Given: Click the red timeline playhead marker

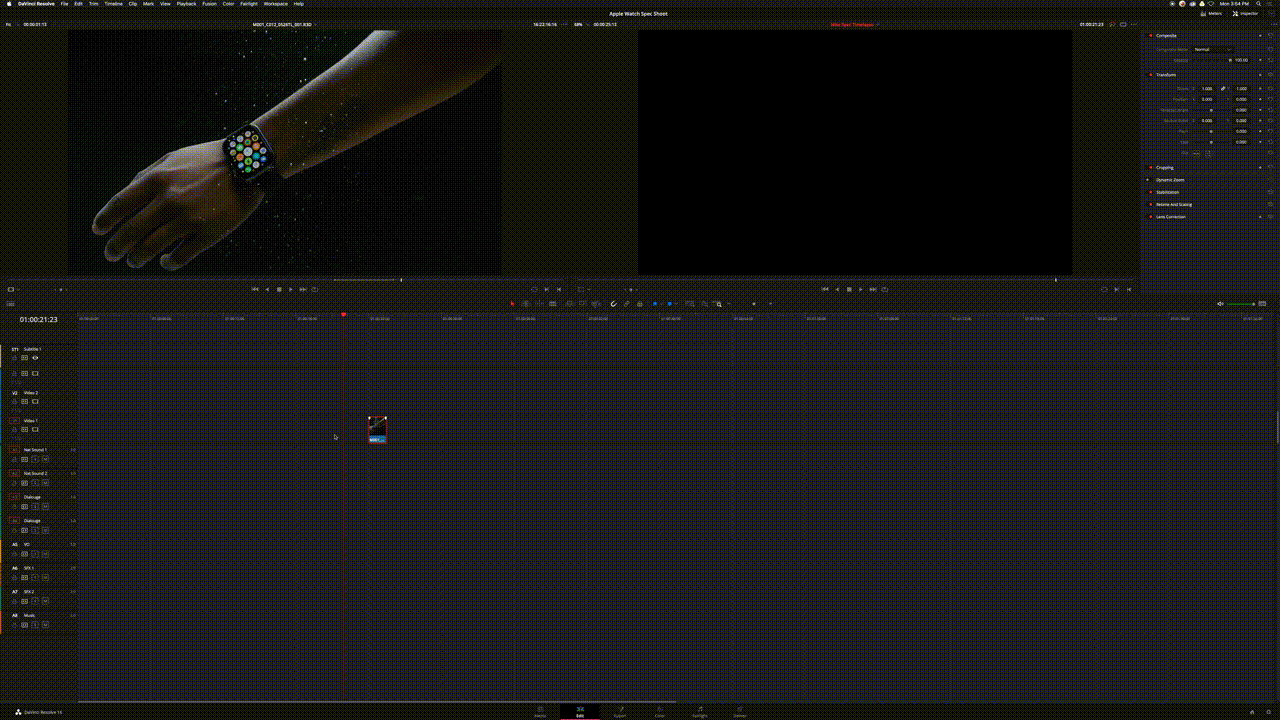Looking at the screenshot, I should tap(343, 315).
